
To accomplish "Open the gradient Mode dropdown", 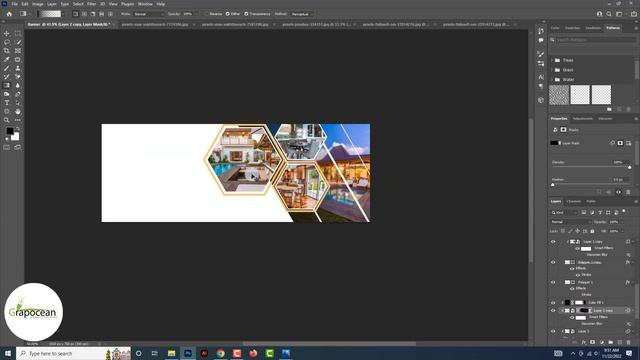I will [148, 14].
